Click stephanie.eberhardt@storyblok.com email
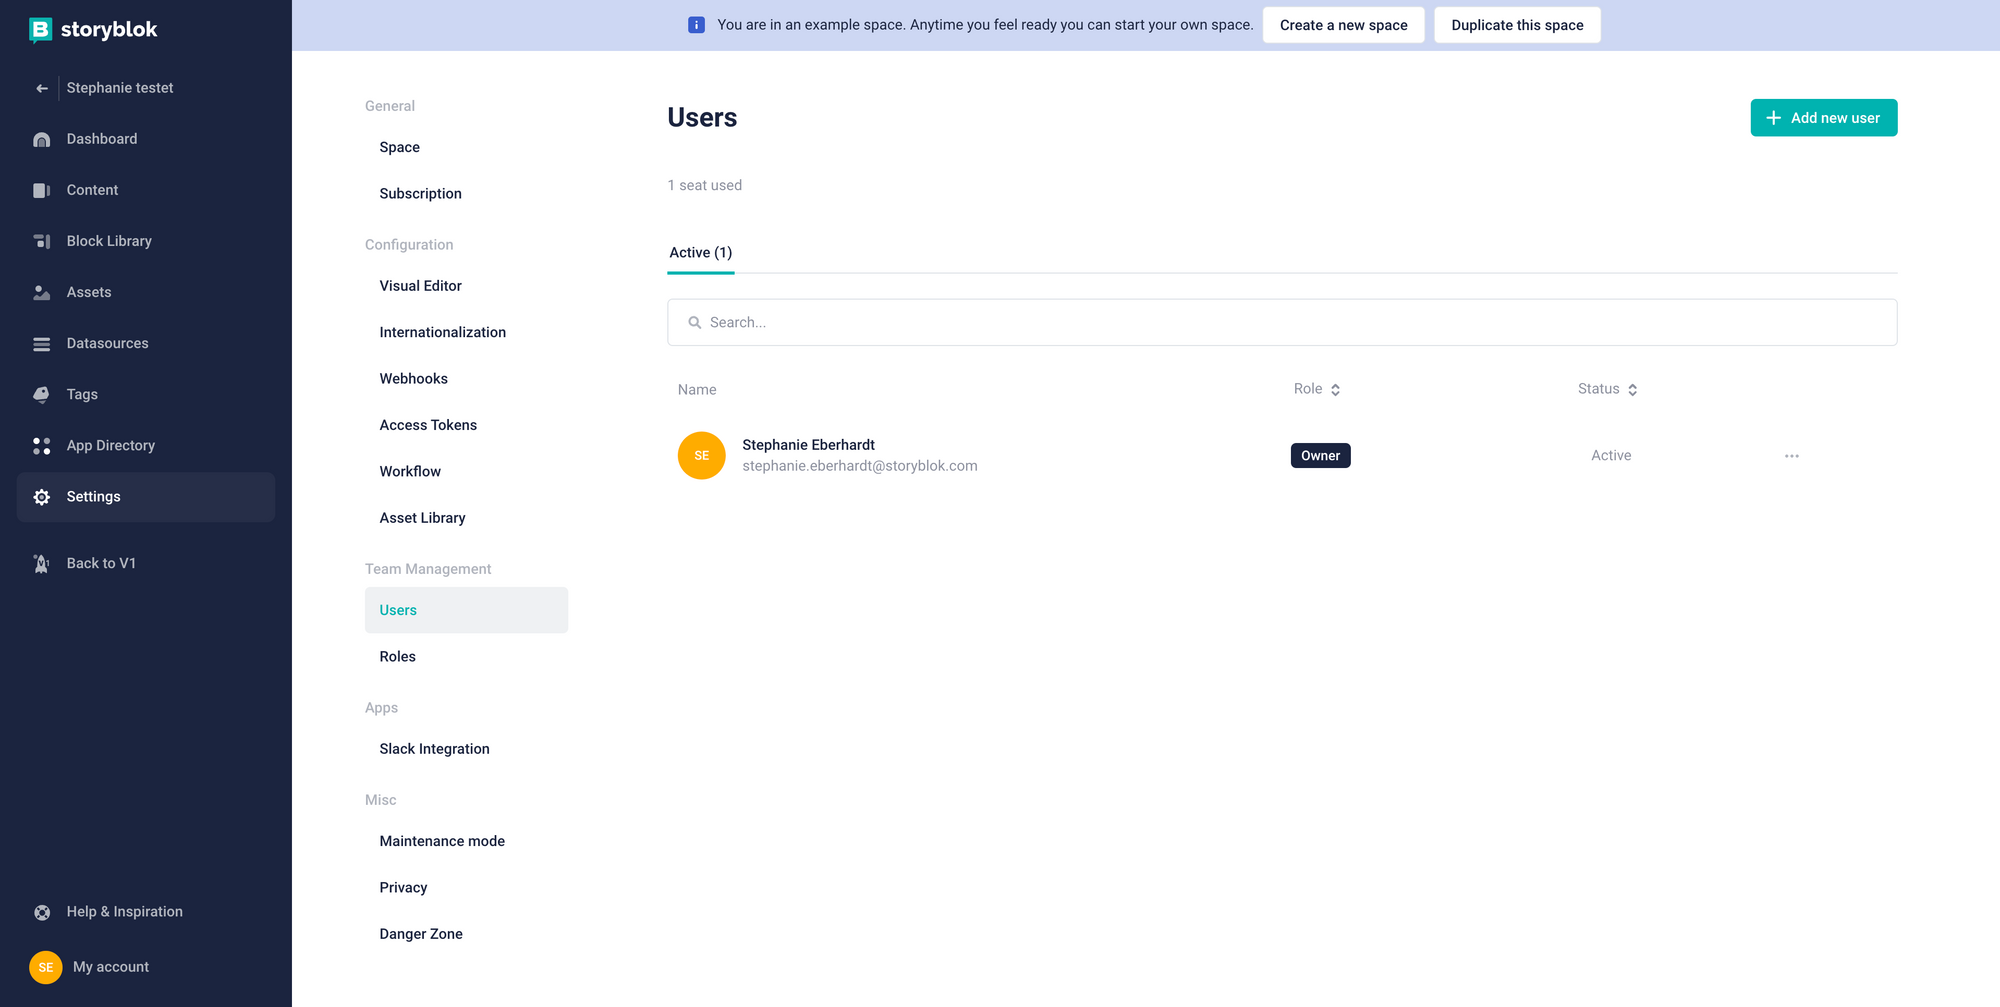Image resolution: width=2000 pixels, height=1007 pixels. click(860, 466)
